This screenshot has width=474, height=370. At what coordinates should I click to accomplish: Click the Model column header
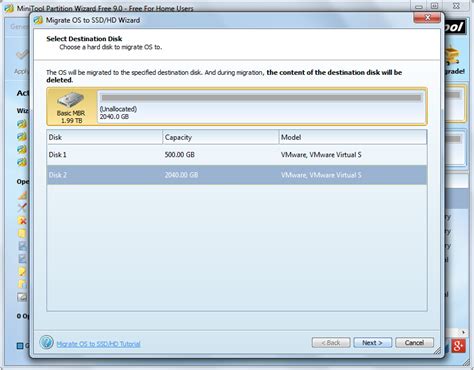[x=353, y=137]
